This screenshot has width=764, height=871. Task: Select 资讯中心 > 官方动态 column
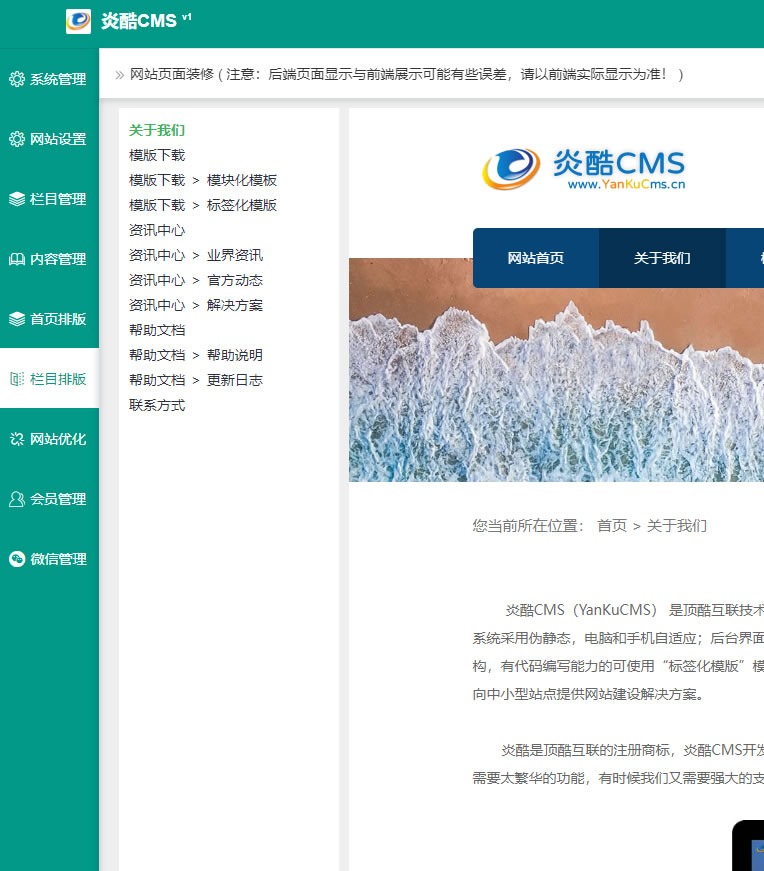[196, 280]
